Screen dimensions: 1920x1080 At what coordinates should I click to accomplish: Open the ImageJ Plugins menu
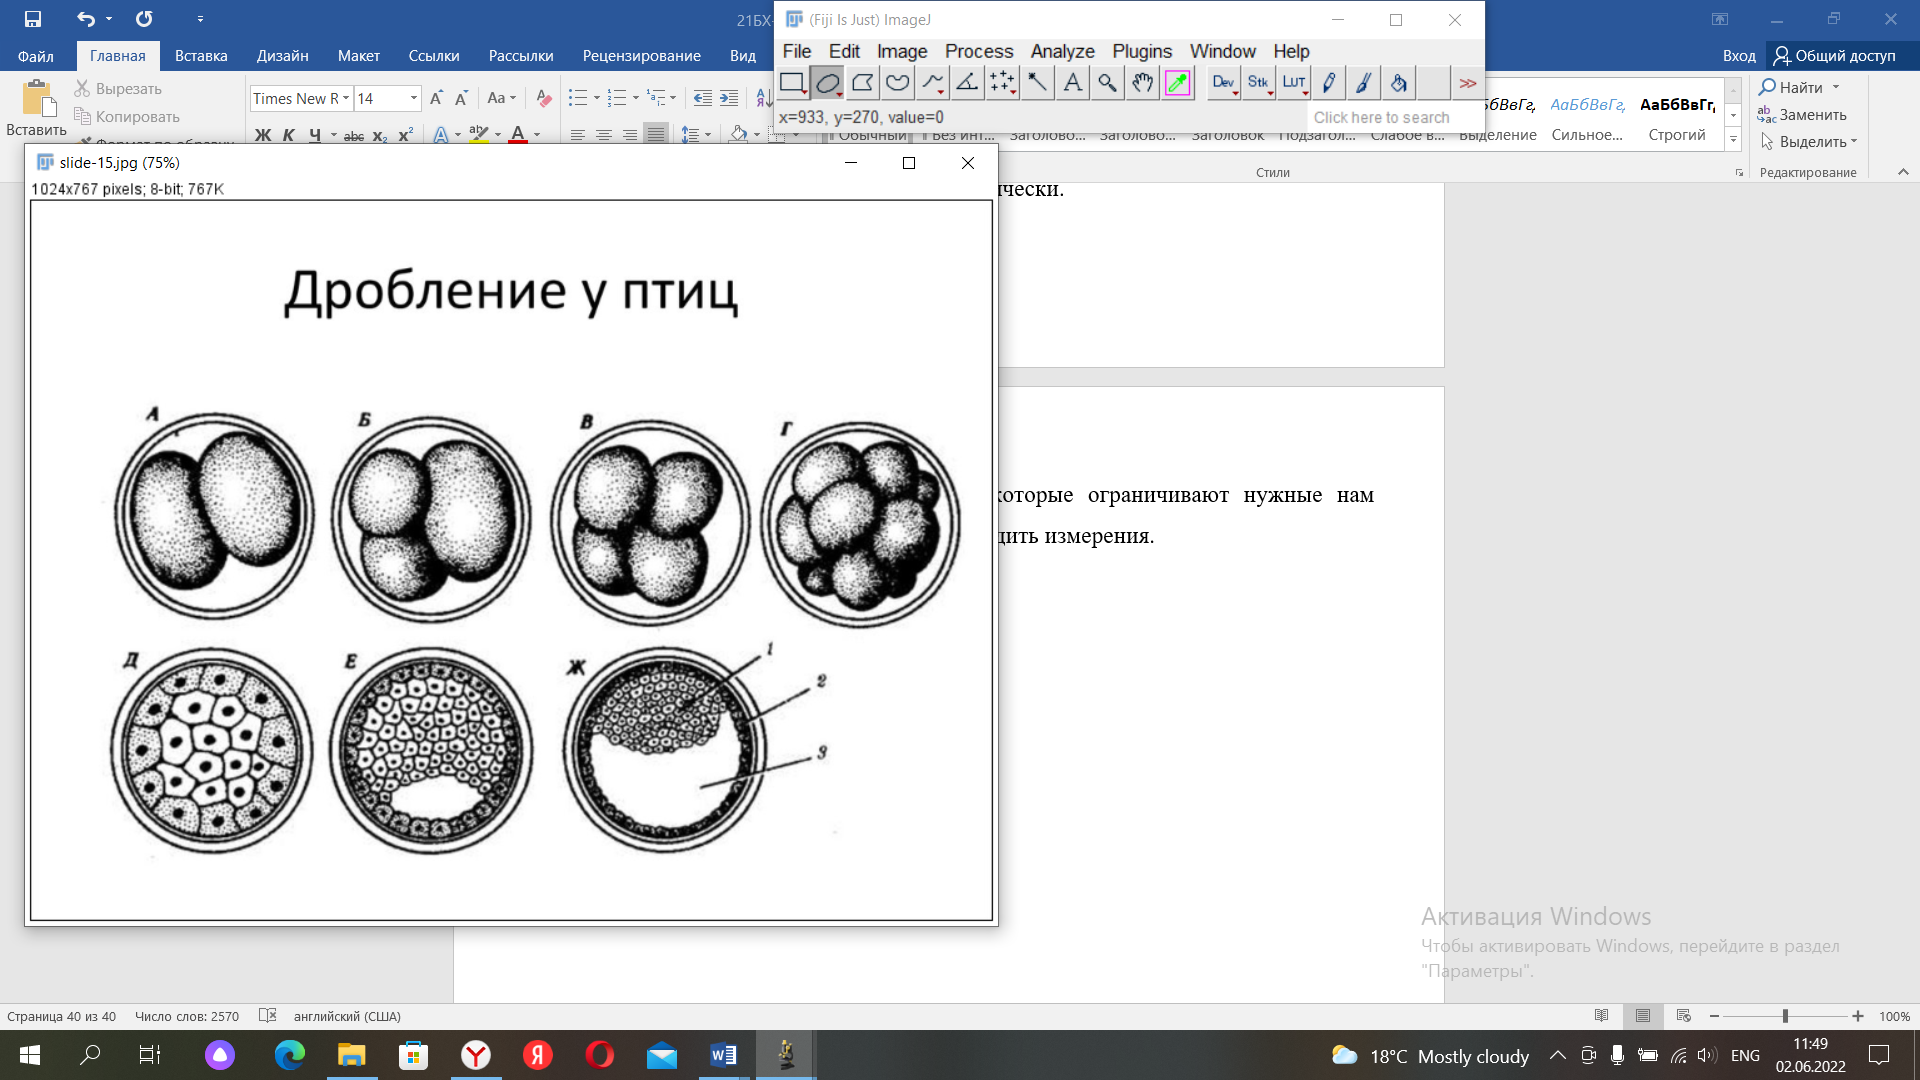click(x=1142, y=51)
